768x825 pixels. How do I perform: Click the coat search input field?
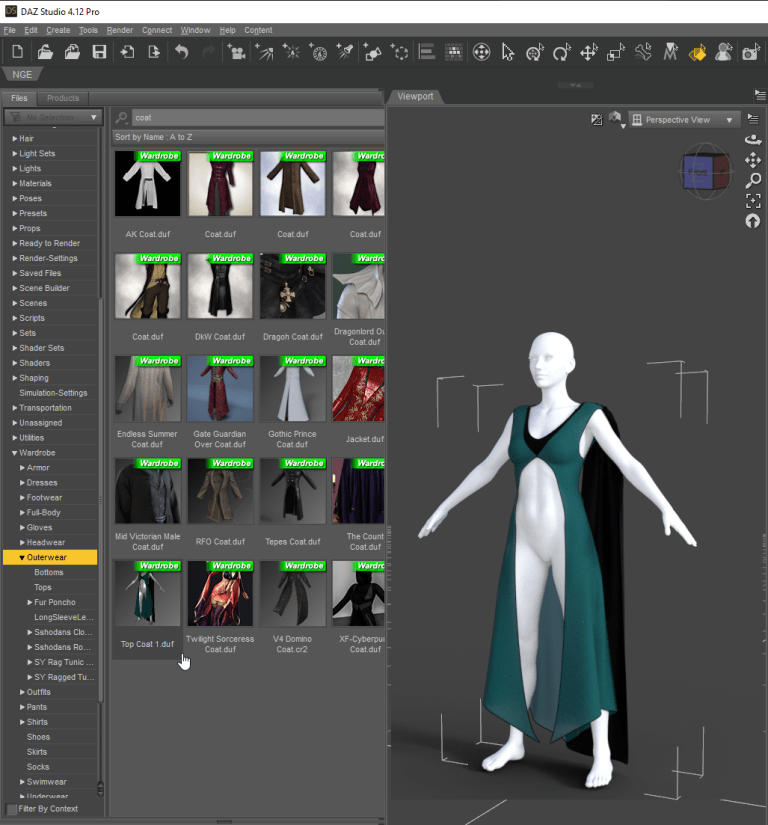tap(258, 117)
